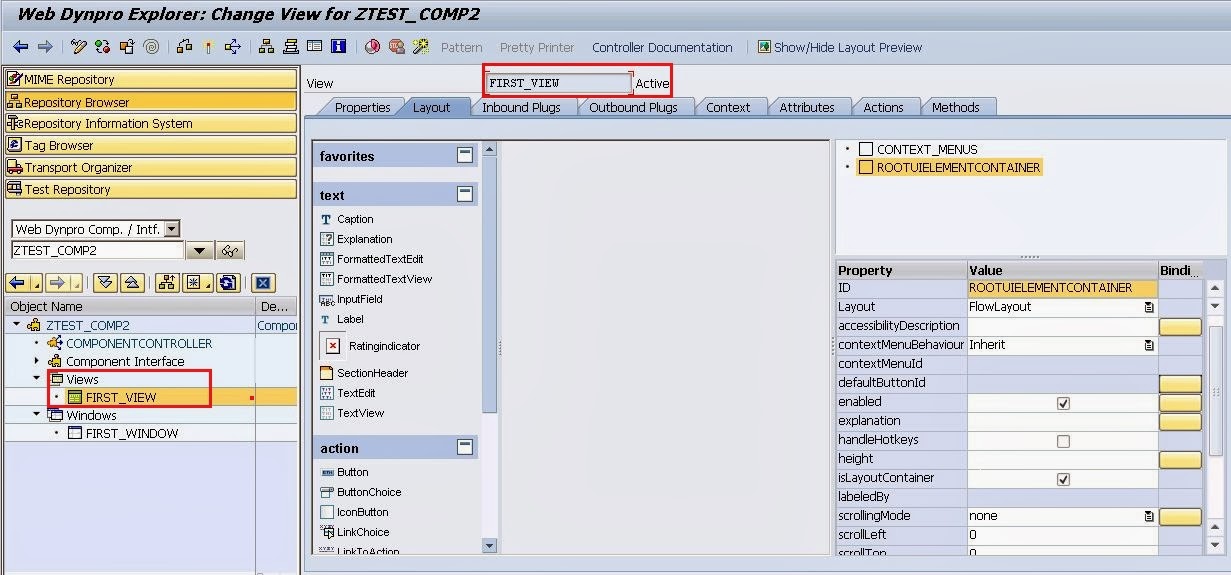Click the blue left navigation arrow above tree
Image resolution: width=1231 pixels, height=575 pixels.
tap(17, 283)
